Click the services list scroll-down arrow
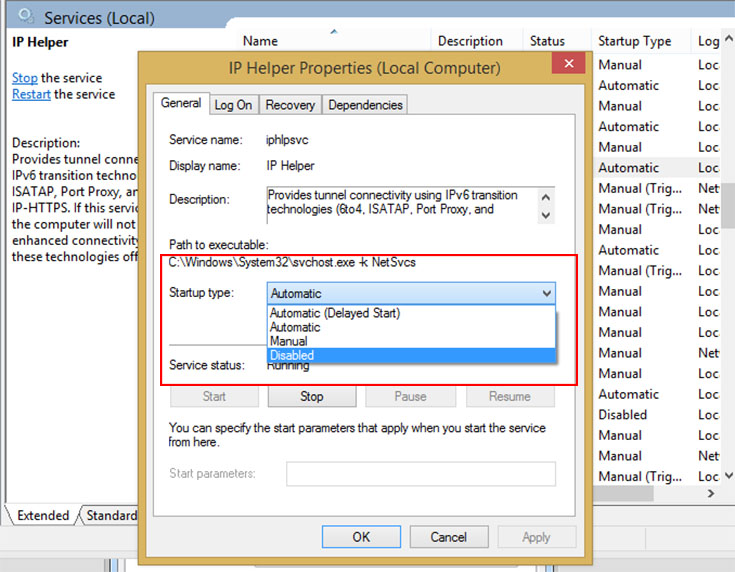 [x=728, y=475]
